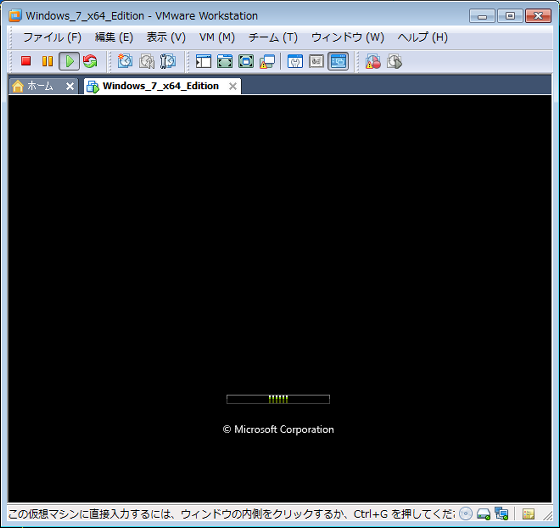This screenshot has width=560, height=528.
Task: Click the CD/DVD drive status icon
Action: (x=465, y=514)
